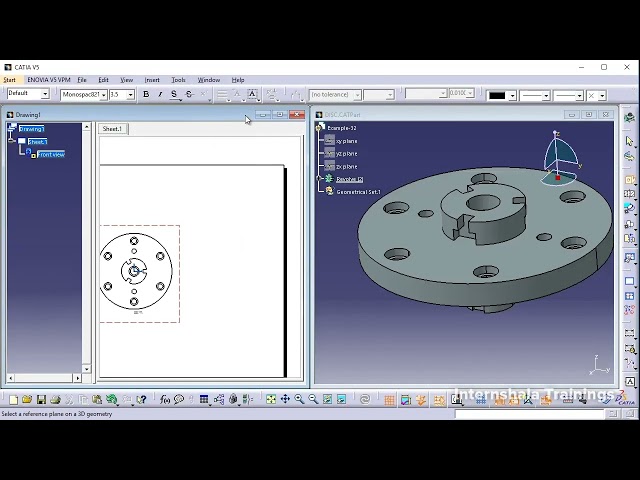Open the Tools menu

coord(178,80)
